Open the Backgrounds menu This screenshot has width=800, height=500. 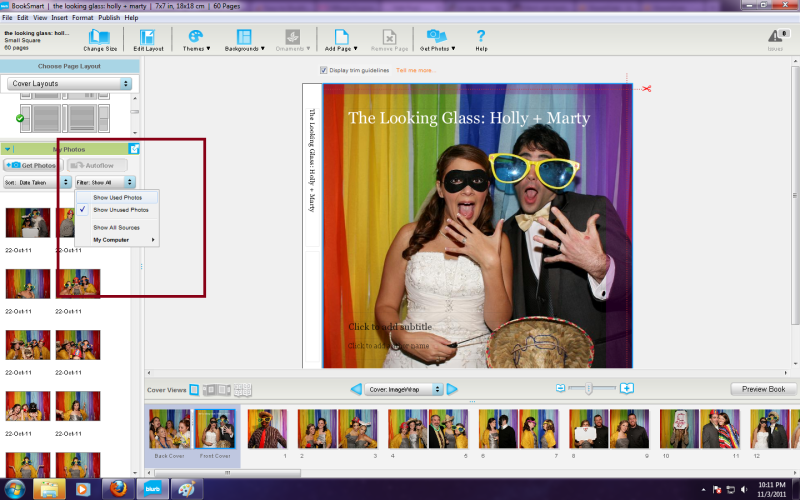pos(244,40)
